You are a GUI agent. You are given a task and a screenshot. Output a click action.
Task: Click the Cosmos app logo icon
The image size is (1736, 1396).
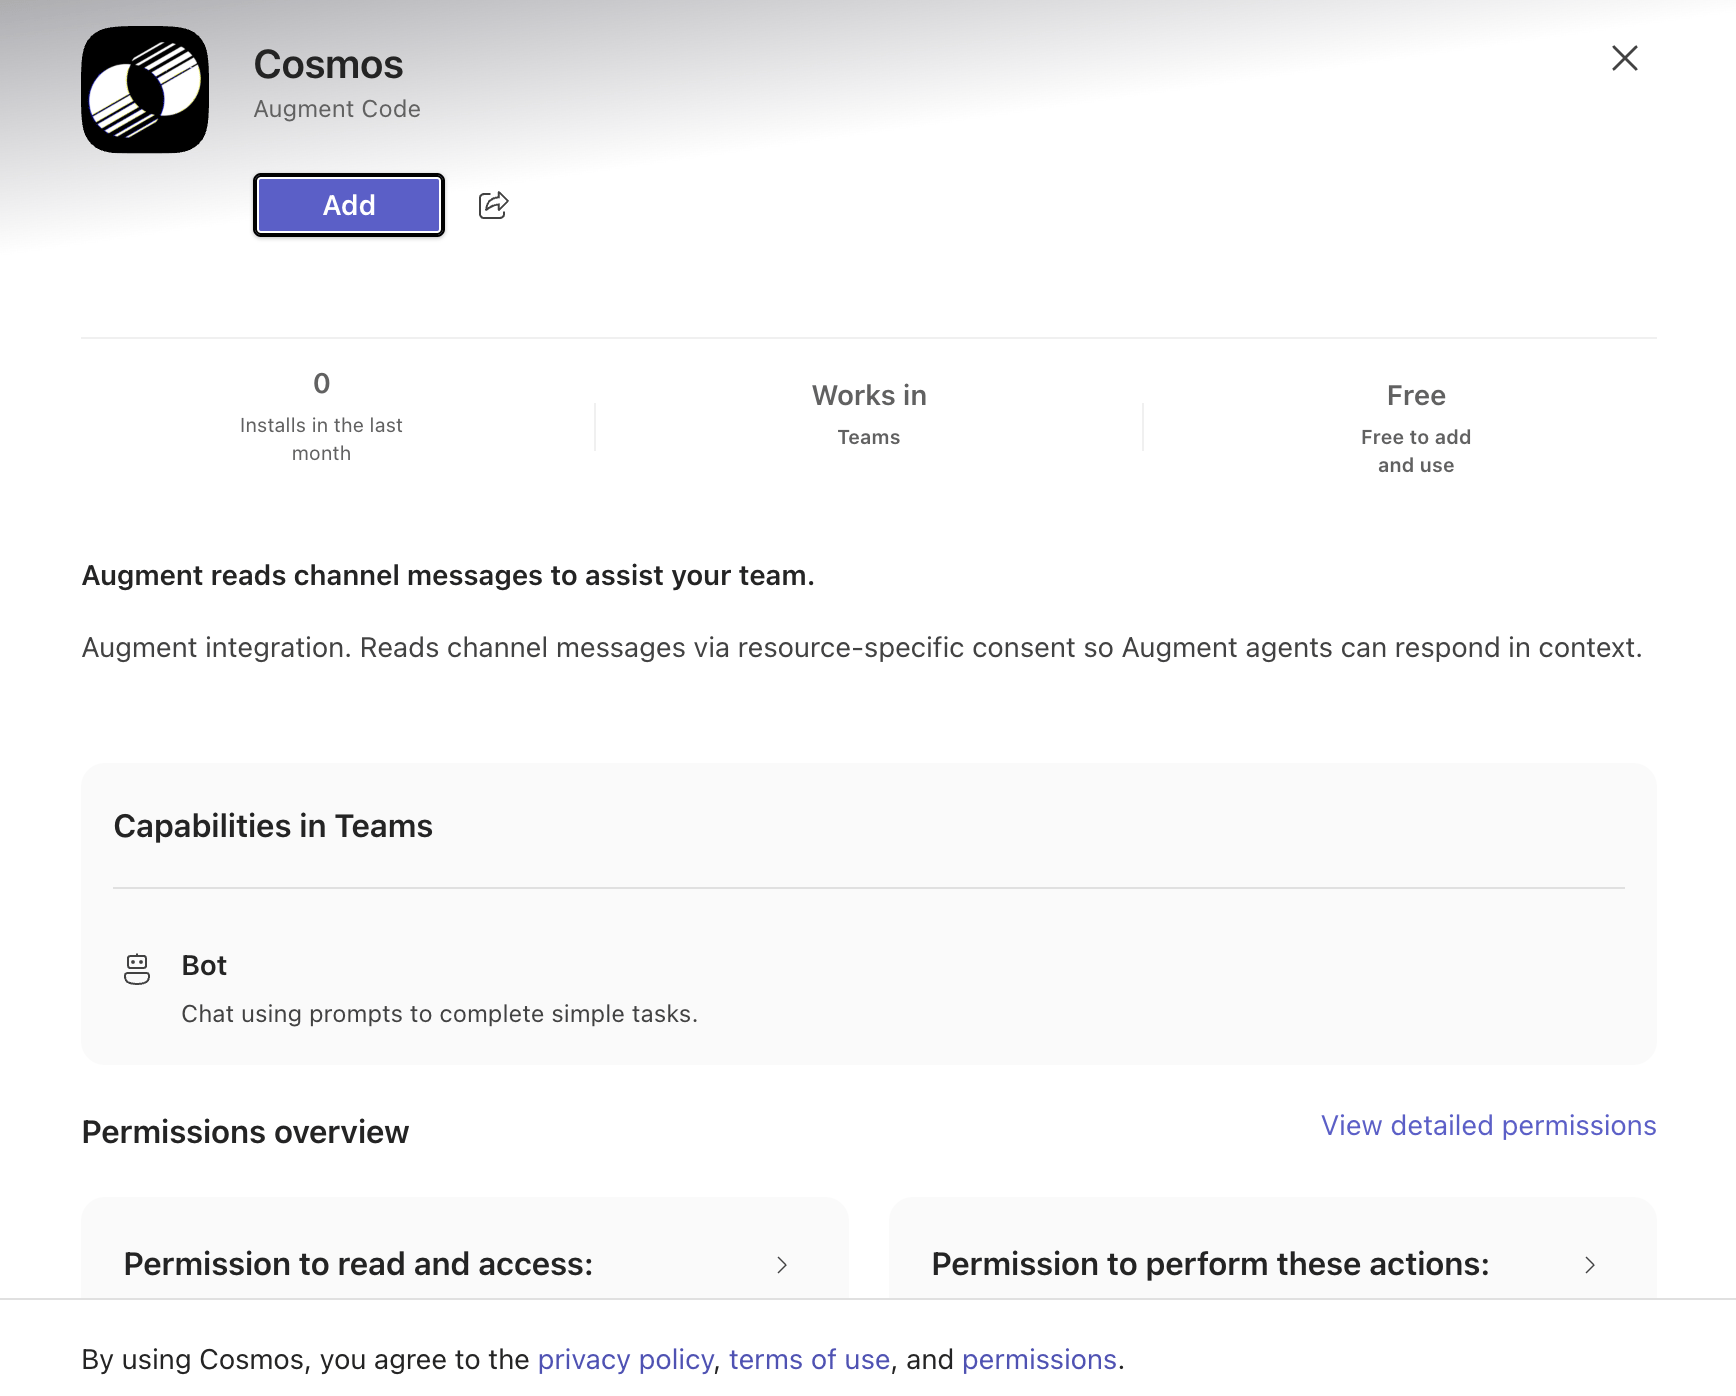pyautogui.click(x=145, y=89)
